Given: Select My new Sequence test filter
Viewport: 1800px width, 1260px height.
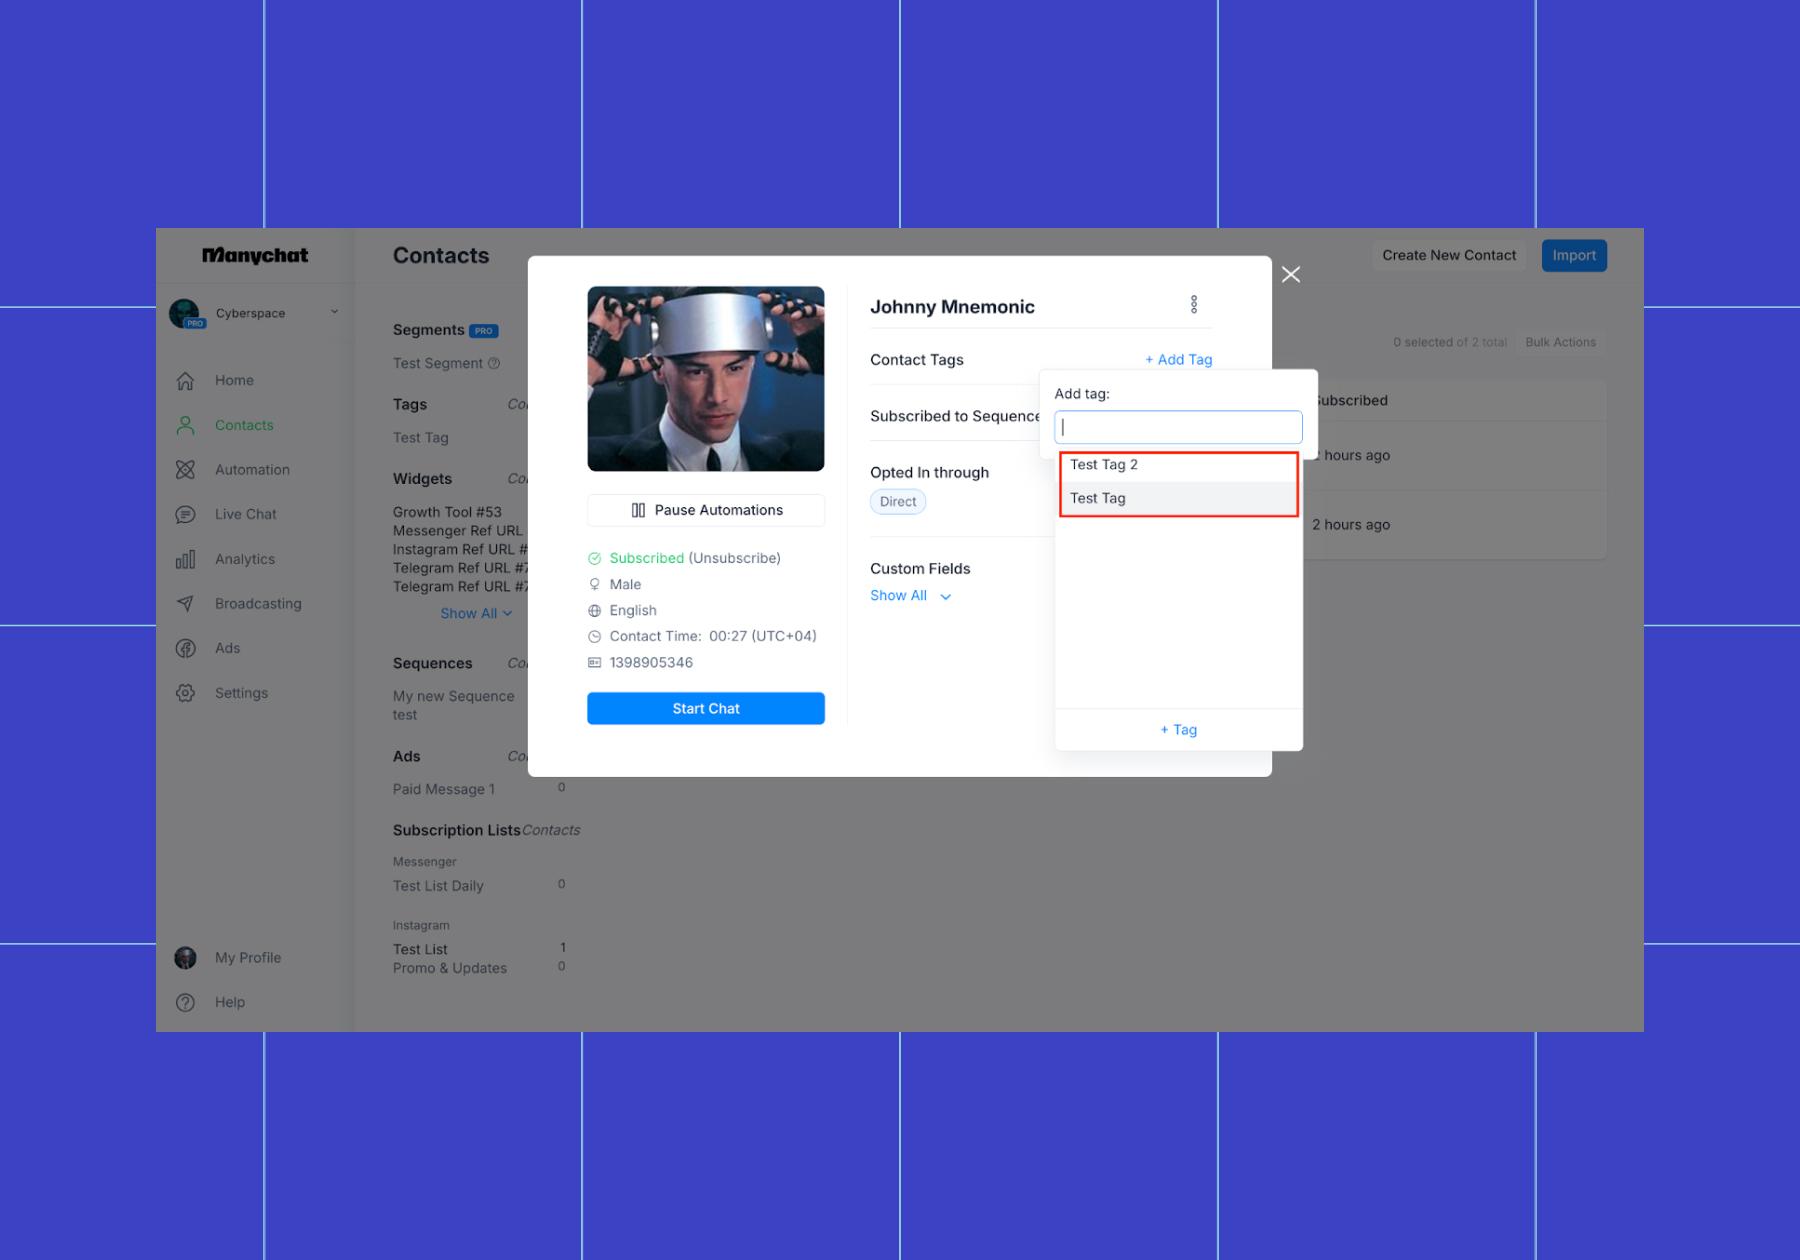Looking at the screenshot, I should [454, 705].
